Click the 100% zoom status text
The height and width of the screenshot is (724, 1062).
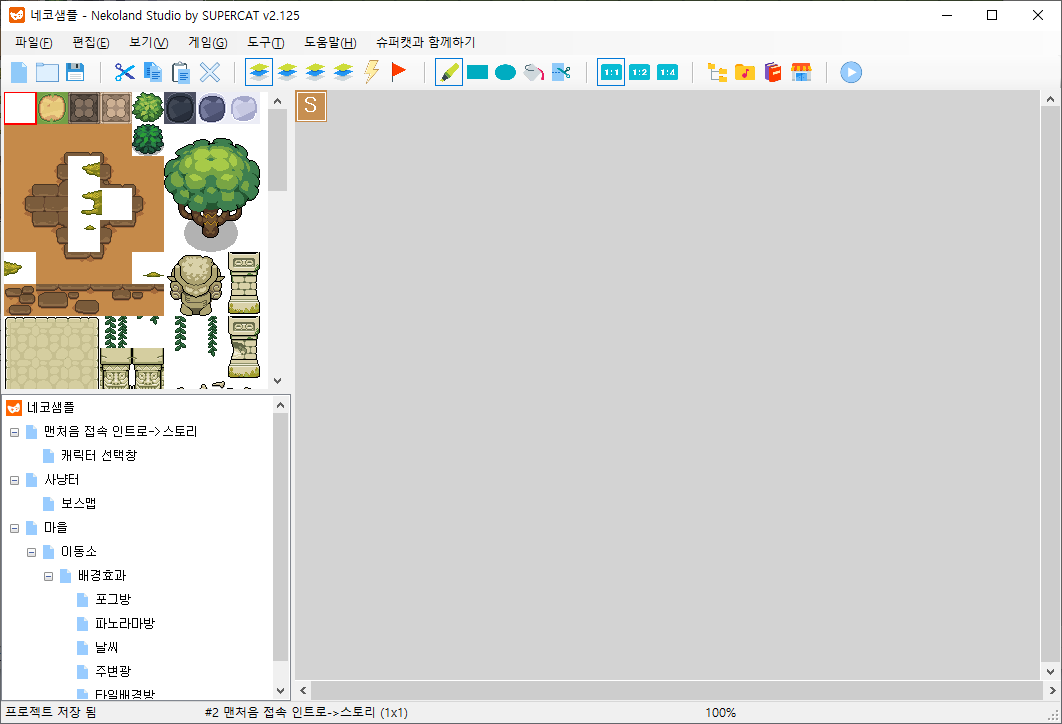point(721,712)
